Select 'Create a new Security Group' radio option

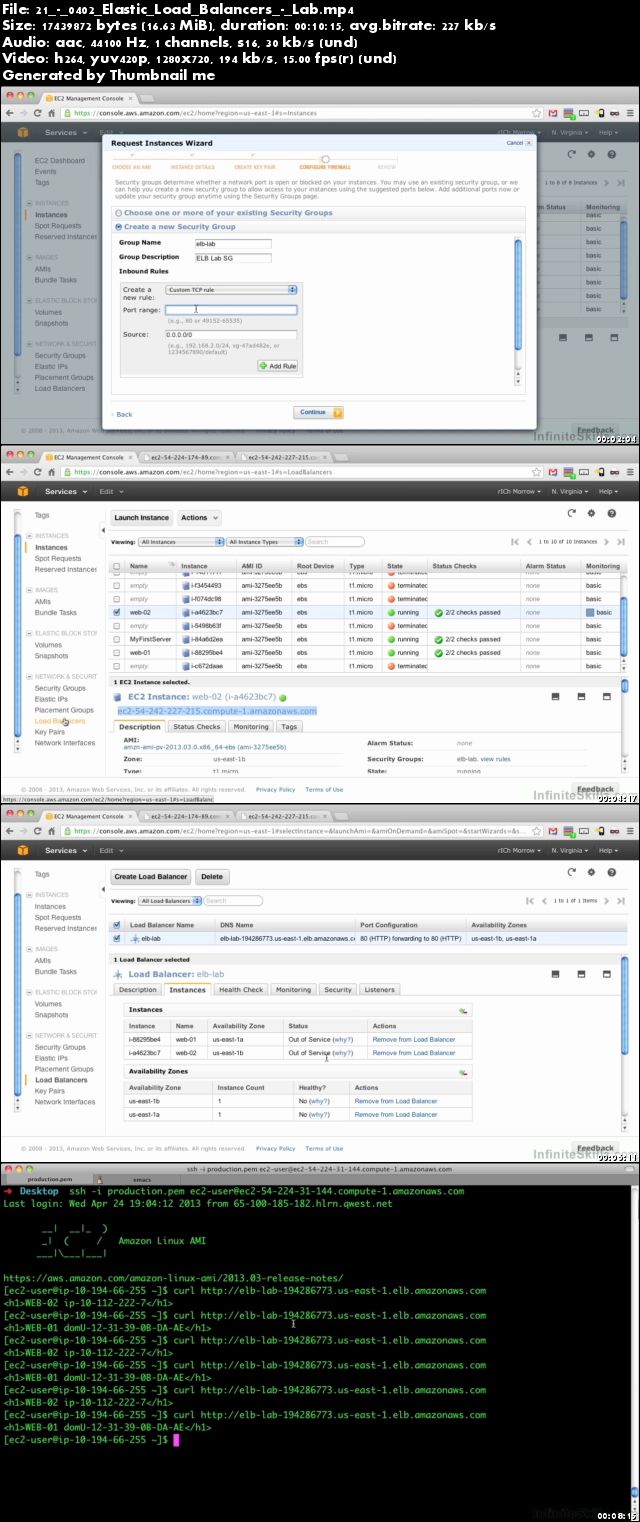click(119, 227)
